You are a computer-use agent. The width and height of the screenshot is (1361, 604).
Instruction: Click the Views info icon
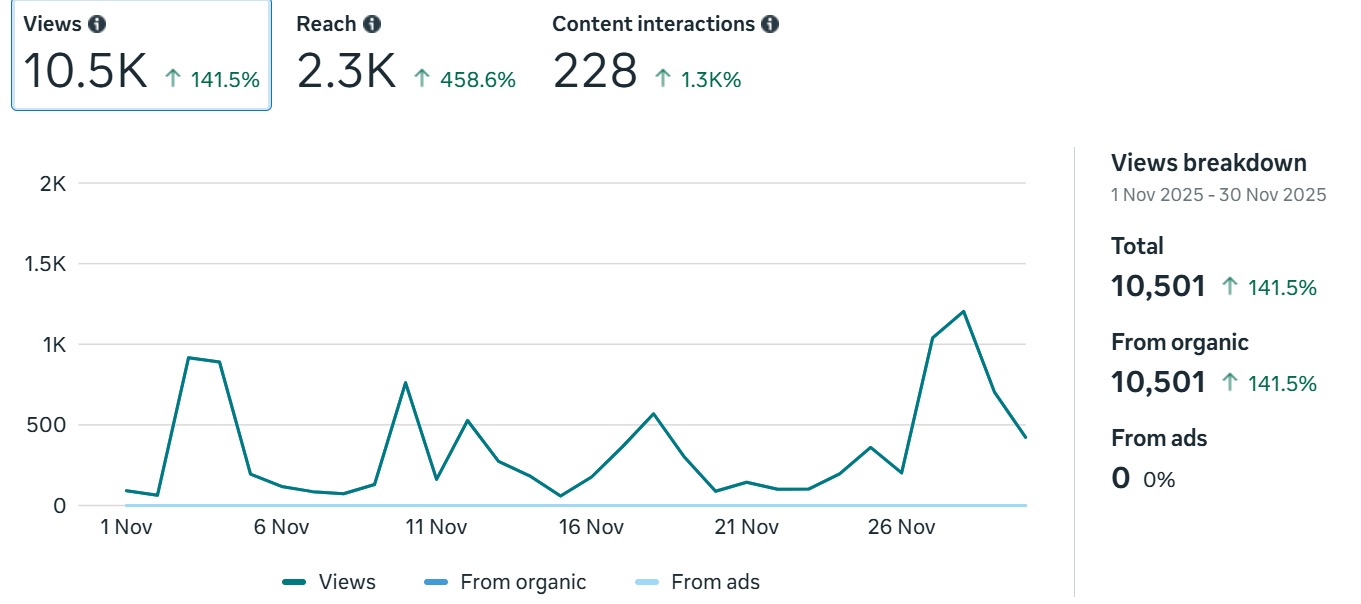click(x=95, y=23)
